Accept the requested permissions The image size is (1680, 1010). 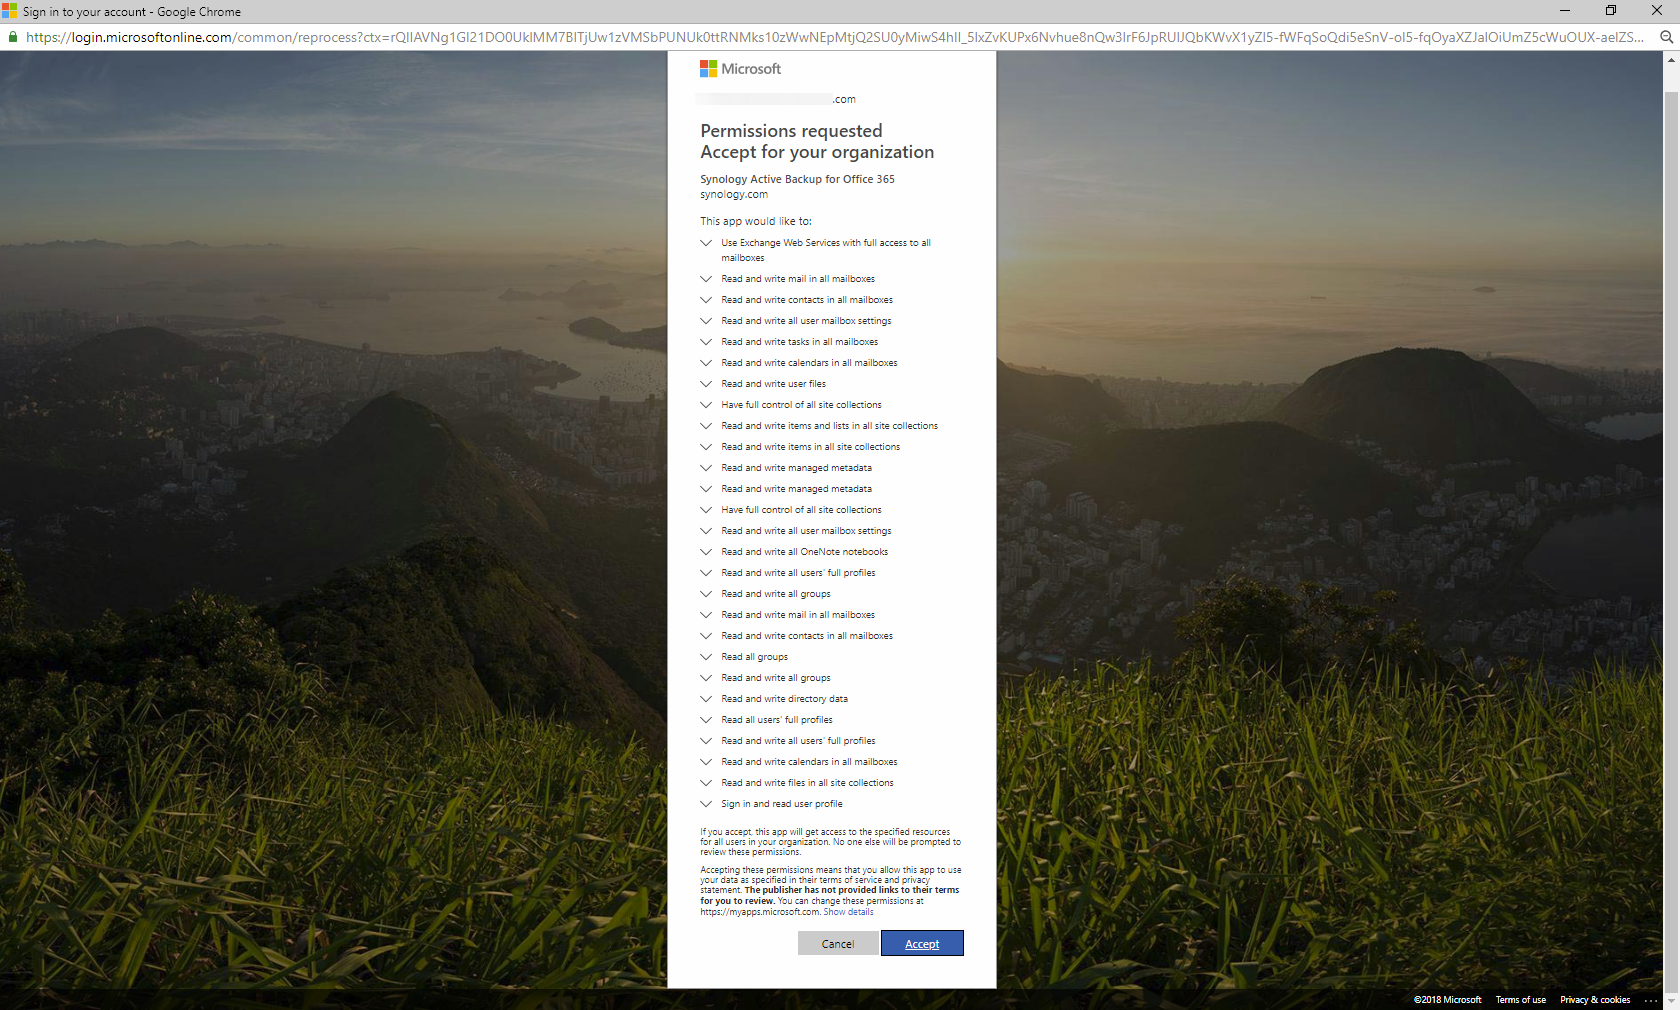click(x=922, y=944)
